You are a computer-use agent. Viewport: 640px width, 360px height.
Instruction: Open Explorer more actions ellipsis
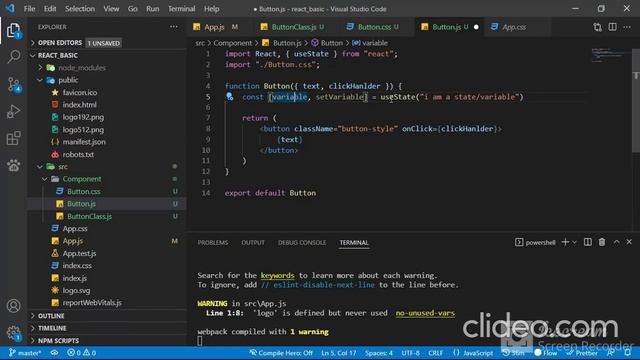tap(174, 27)
